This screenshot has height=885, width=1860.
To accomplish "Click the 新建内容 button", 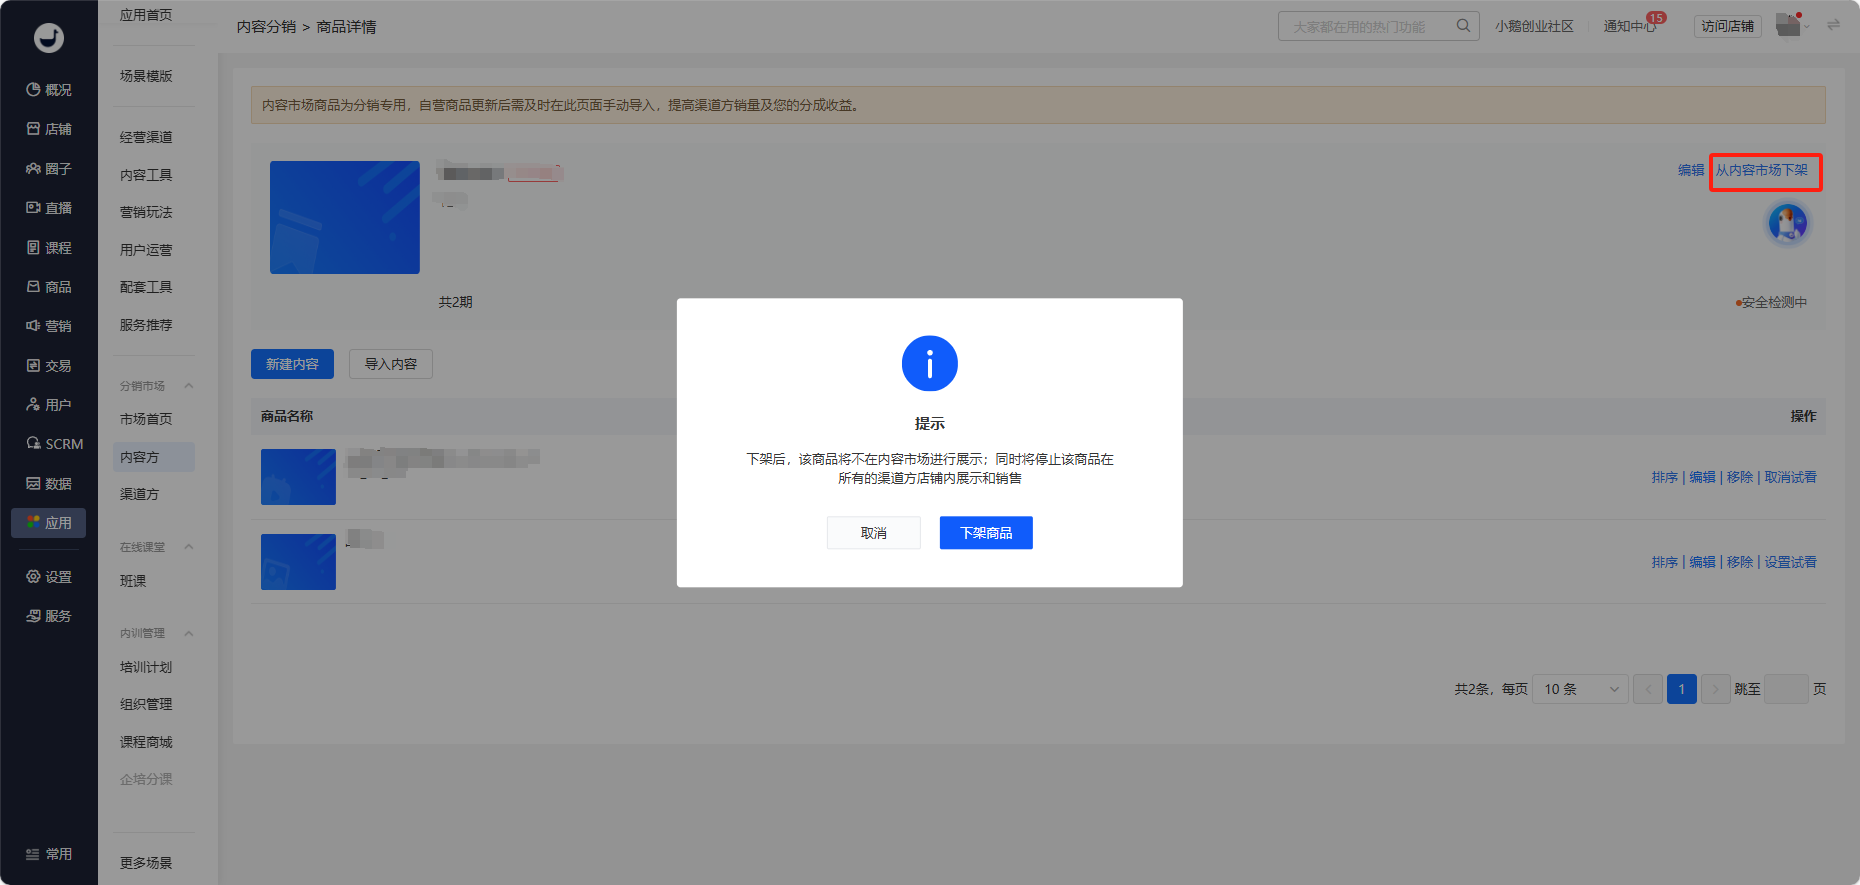I will coord(292,364).
